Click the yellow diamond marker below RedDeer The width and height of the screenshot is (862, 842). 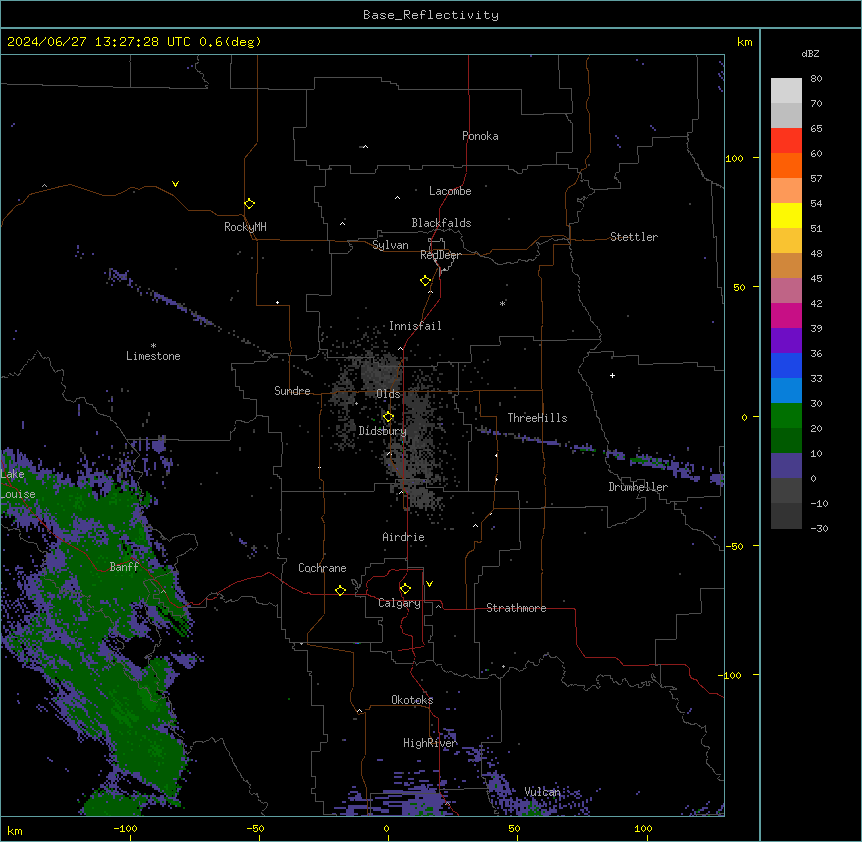425,281
